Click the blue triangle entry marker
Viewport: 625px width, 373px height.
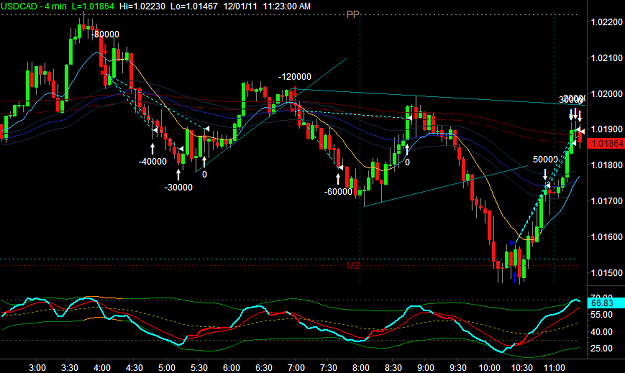[x=513, y=243]
